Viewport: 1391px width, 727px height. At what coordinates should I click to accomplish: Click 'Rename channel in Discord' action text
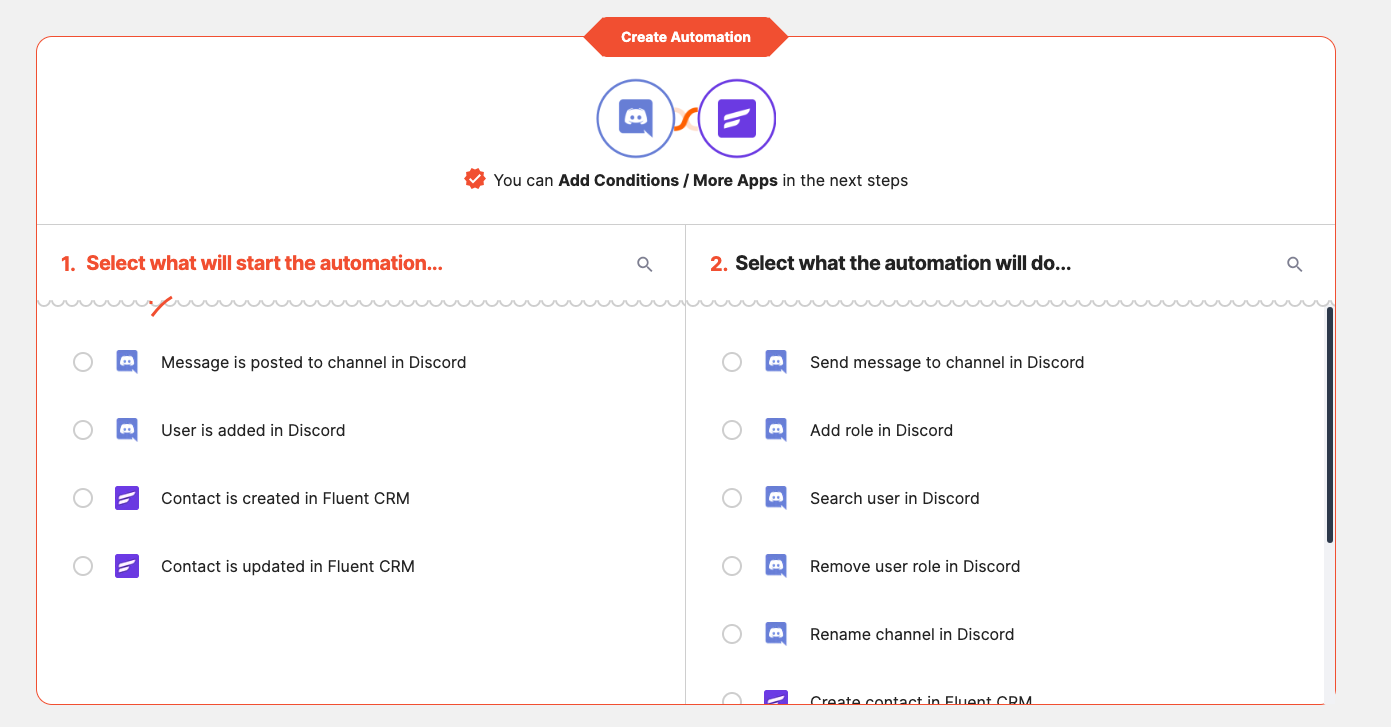912,634
